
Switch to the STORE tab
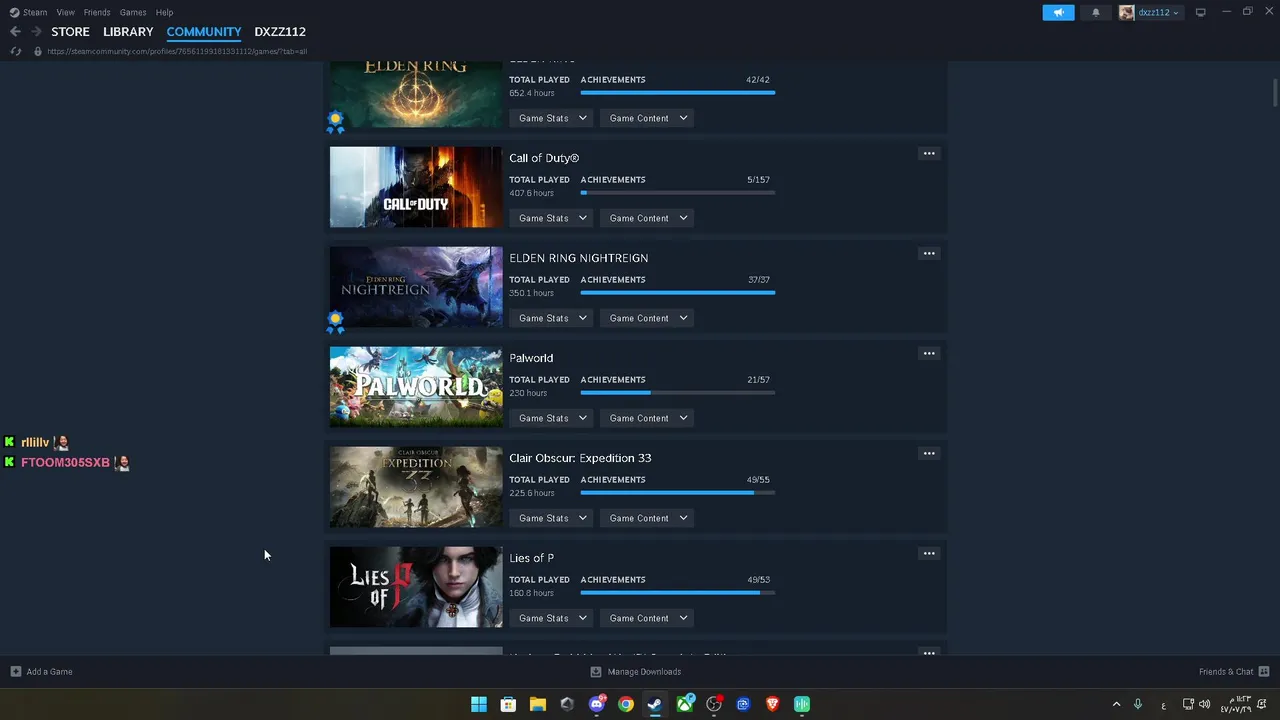pos(70,32)
